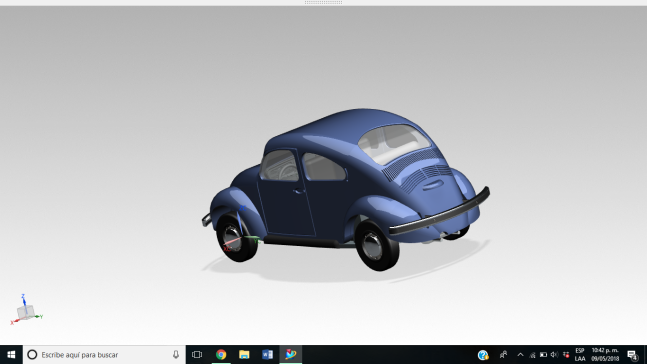The image size is (647, 364).
Task: Open the volume control speaker icon
Action: (555, 355)
